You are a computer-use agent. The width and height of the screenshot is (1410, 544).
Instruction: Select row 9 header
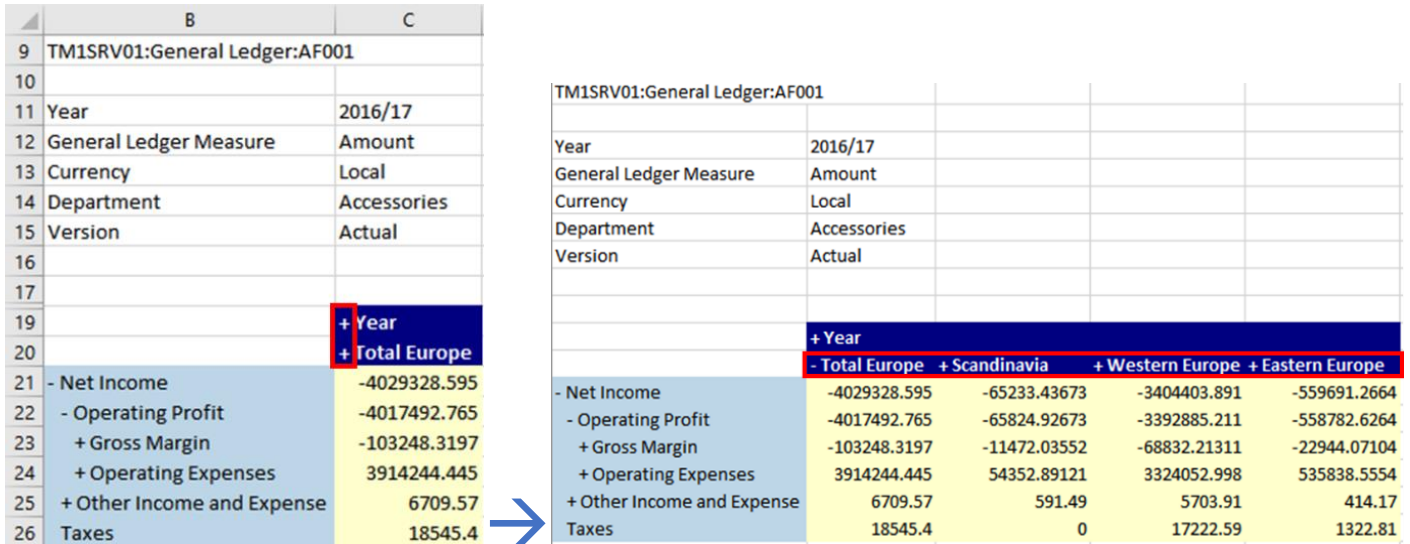point(23,51)
